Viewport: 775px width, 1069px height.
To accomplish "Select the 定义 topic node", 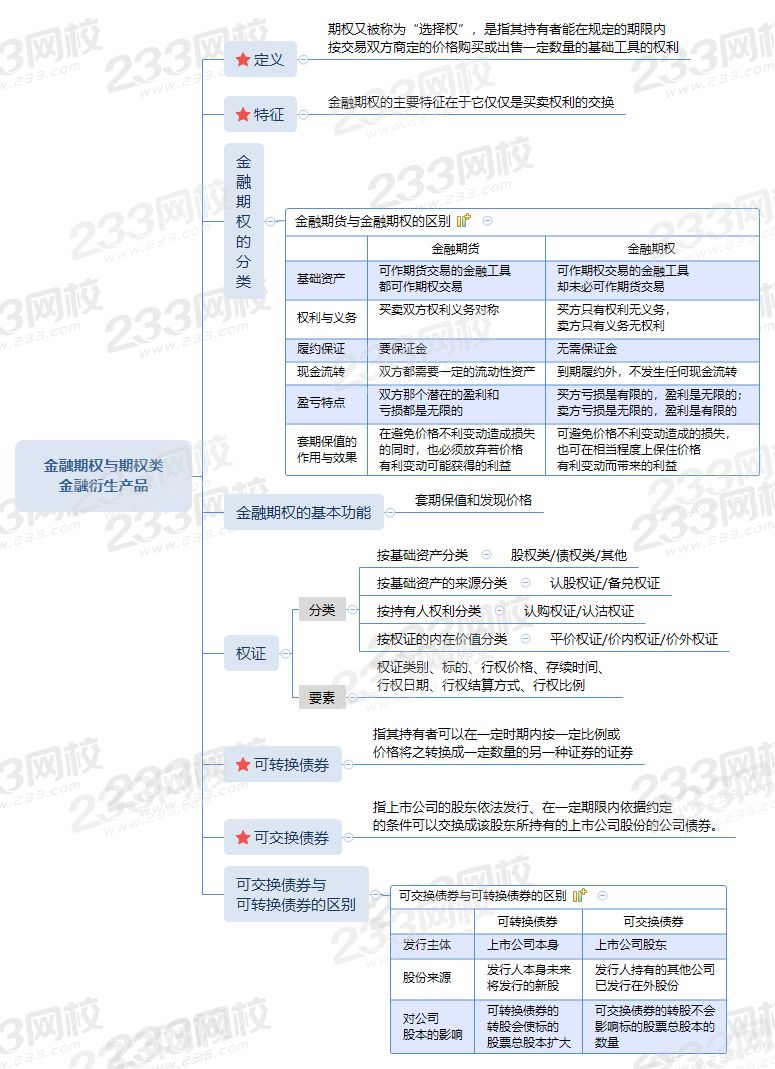I will pyautogui.click(x=260, y=59).
